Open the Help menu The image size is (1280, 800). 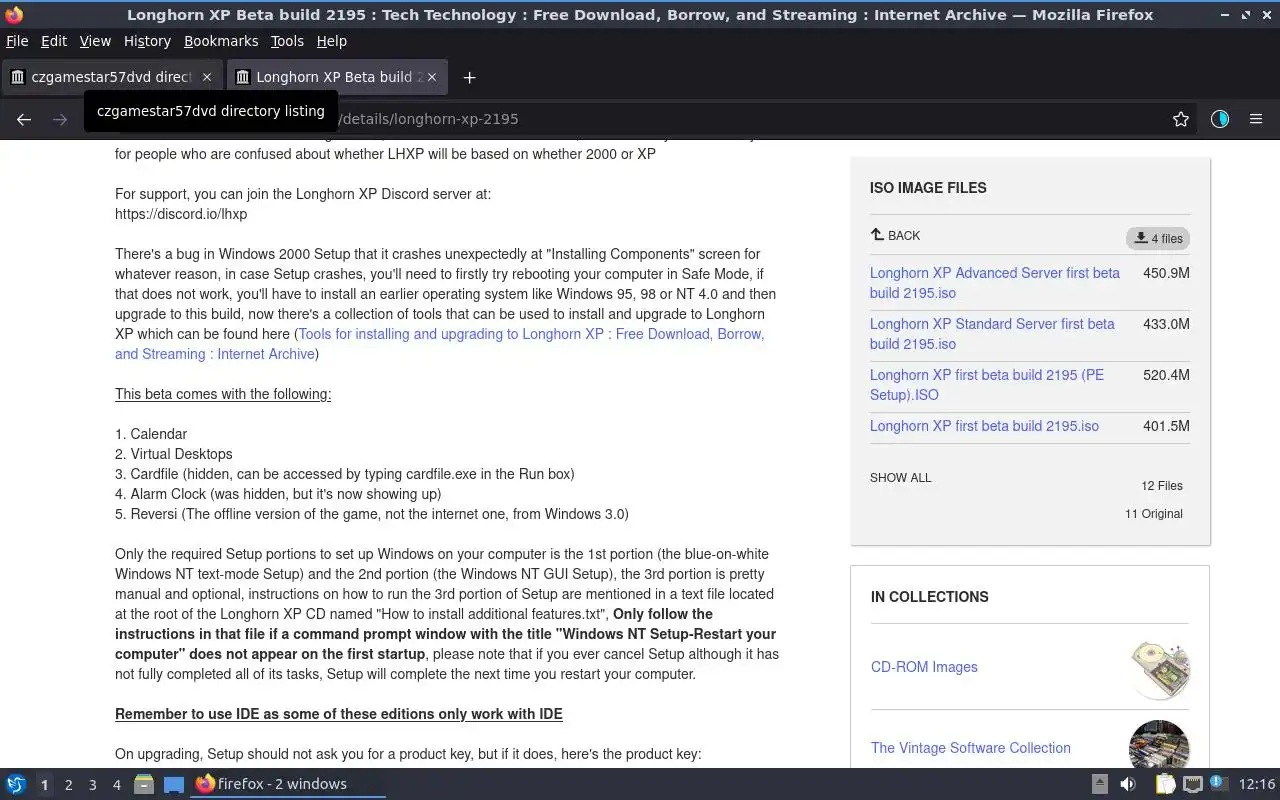pyautogui.click(x=331, y=41)
